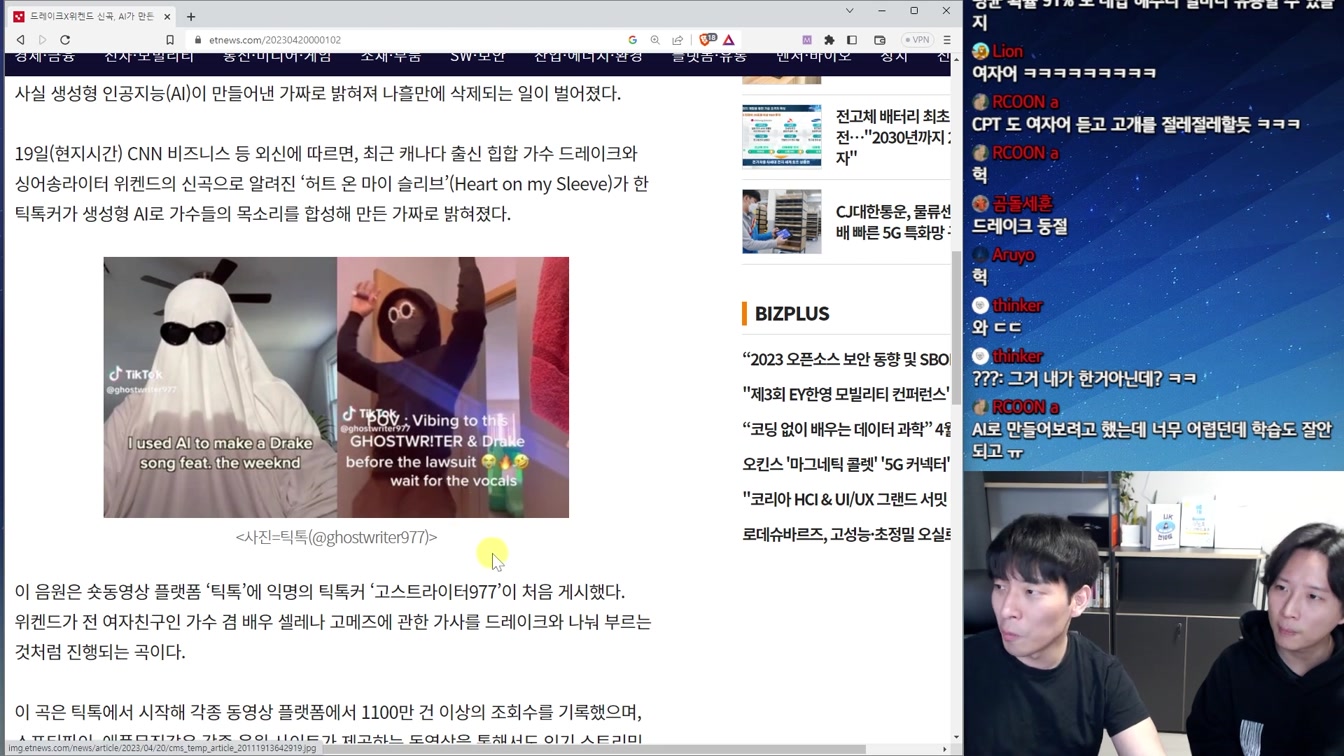The image size is (1344, 756).
Task: Open the CJ대한통운 article thumbnail
Action: click(x=782, y=221)
